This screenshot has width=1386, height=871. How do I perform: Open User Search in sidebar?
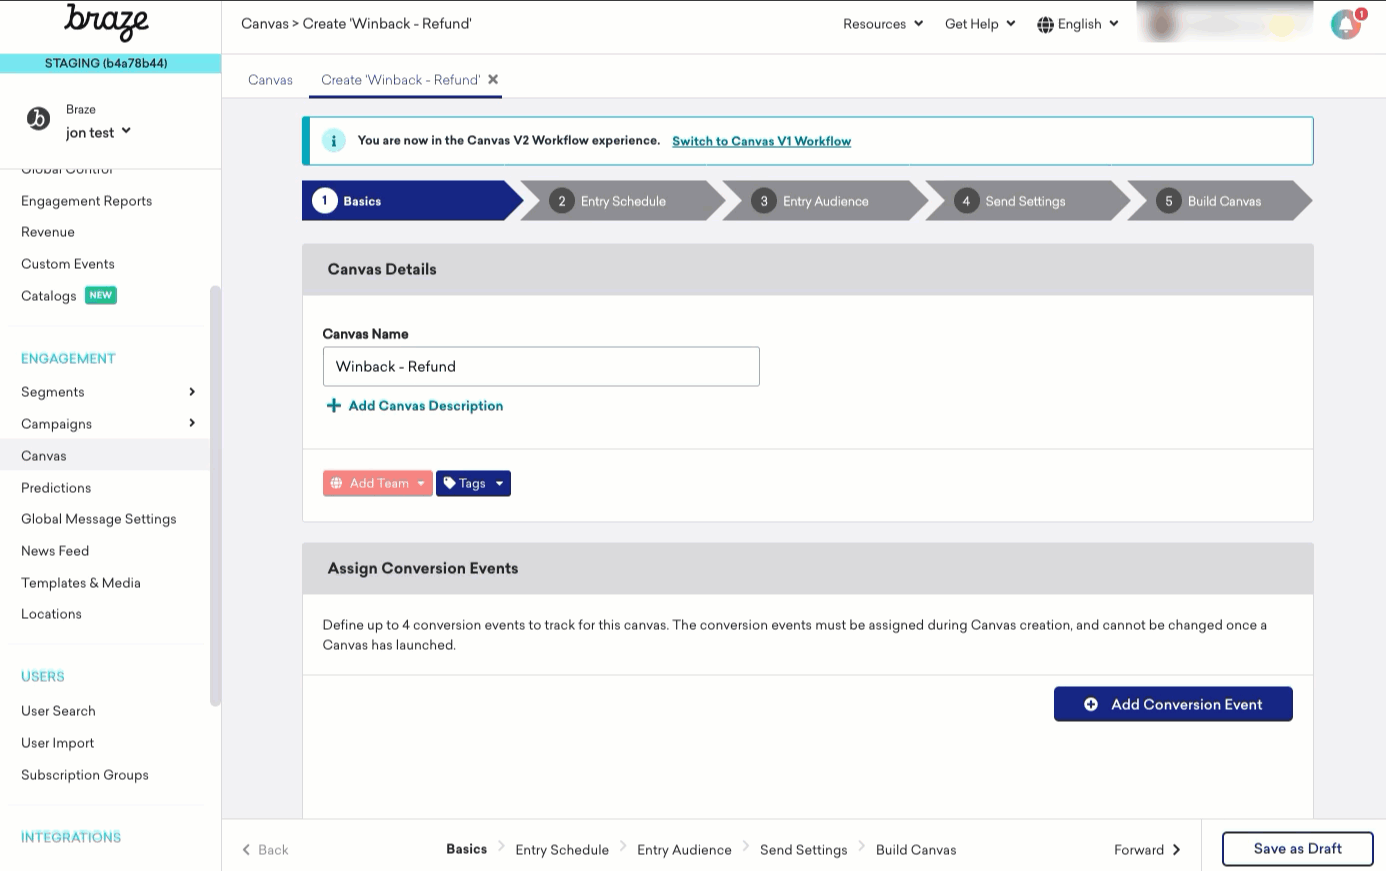[58, 711]
